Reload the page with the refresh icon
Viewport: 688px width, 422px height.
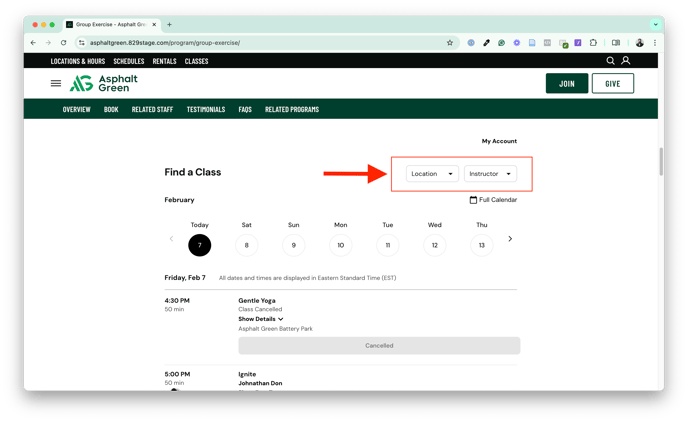coord(64,43)
